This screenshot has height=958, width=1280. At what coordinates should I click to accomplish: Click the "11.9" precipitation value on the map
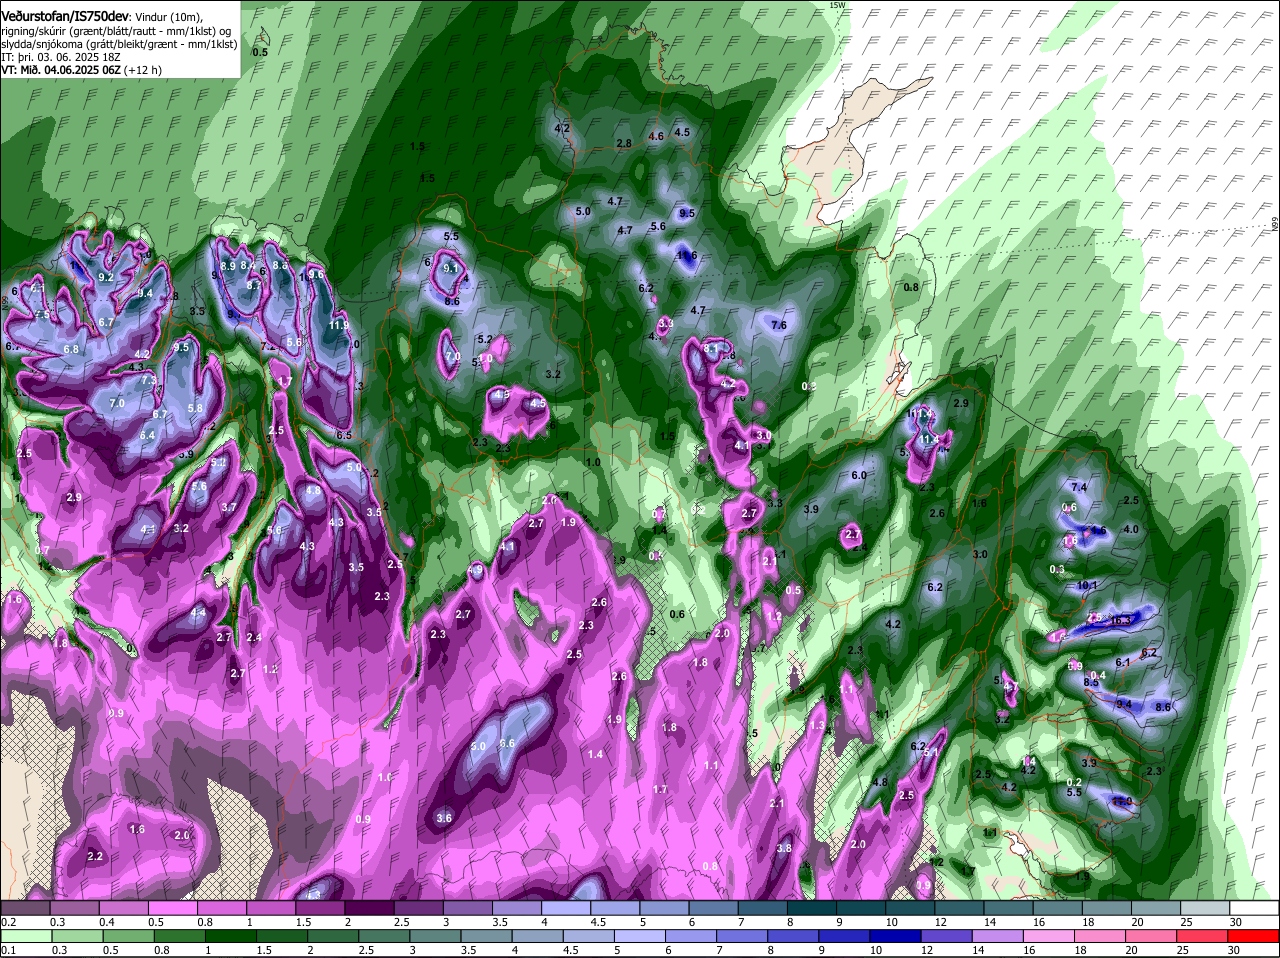click(x=338, y=325)
